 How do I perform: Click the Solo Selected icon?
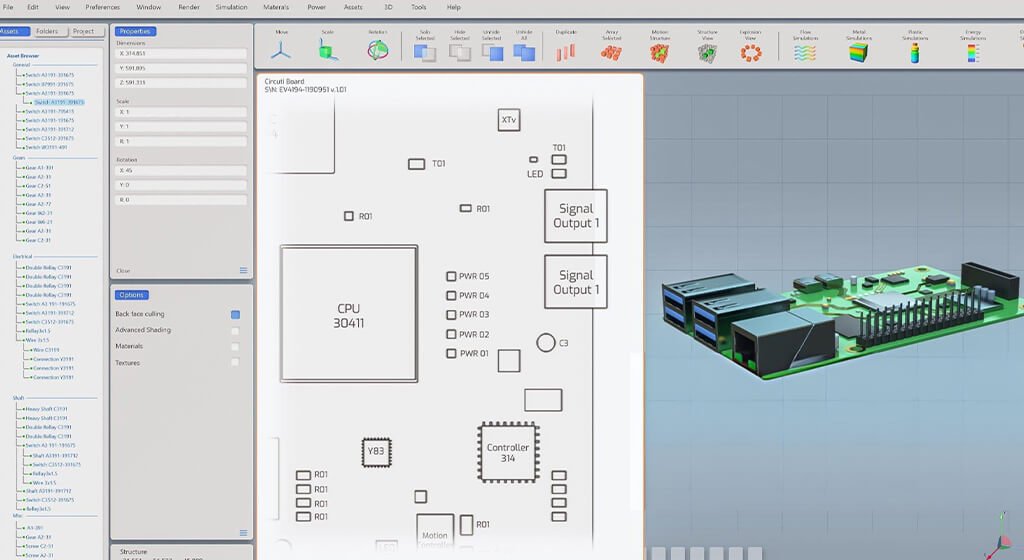click(x=425, y=52)
